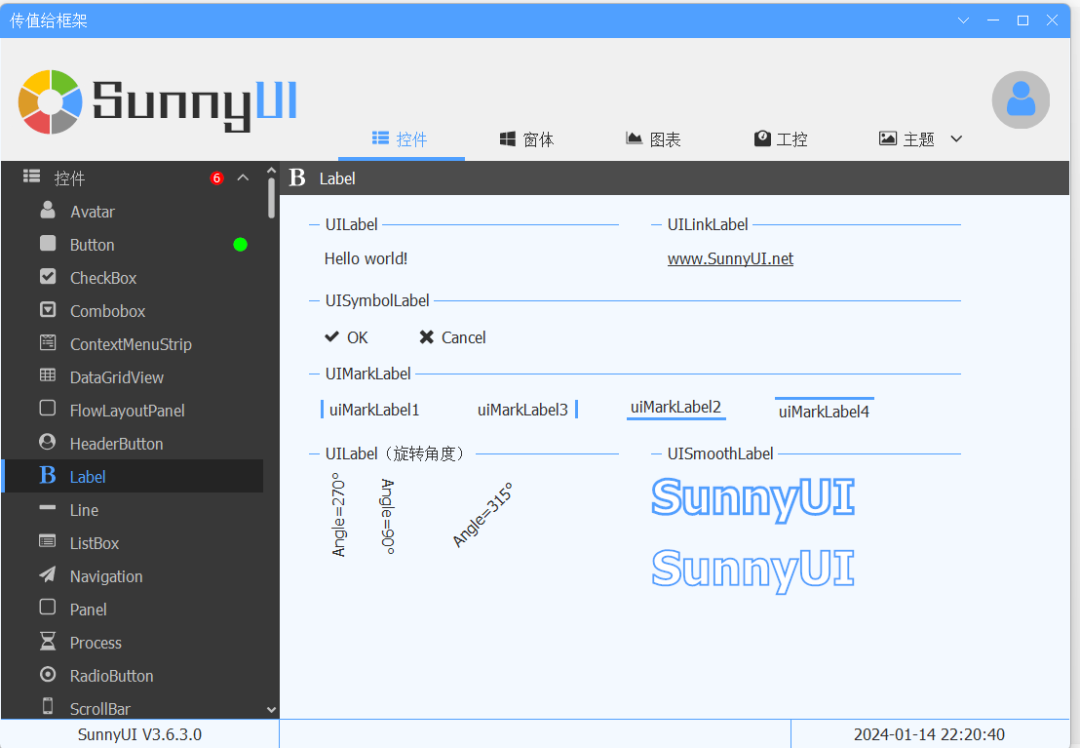This screenshot has height=748, width=1080.
Task: Collapse the 控件 sidebar group chevron
Action: pos(242,178)
